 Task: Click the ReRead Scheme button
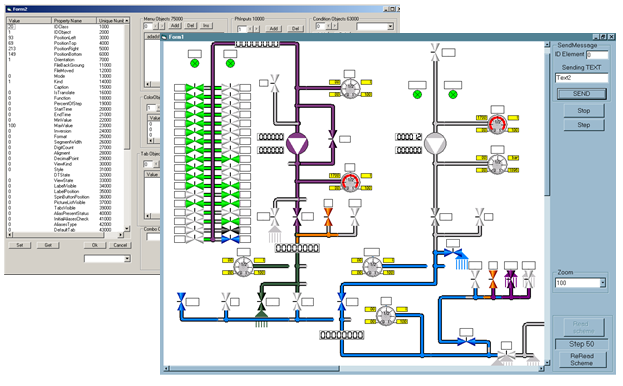582,359
